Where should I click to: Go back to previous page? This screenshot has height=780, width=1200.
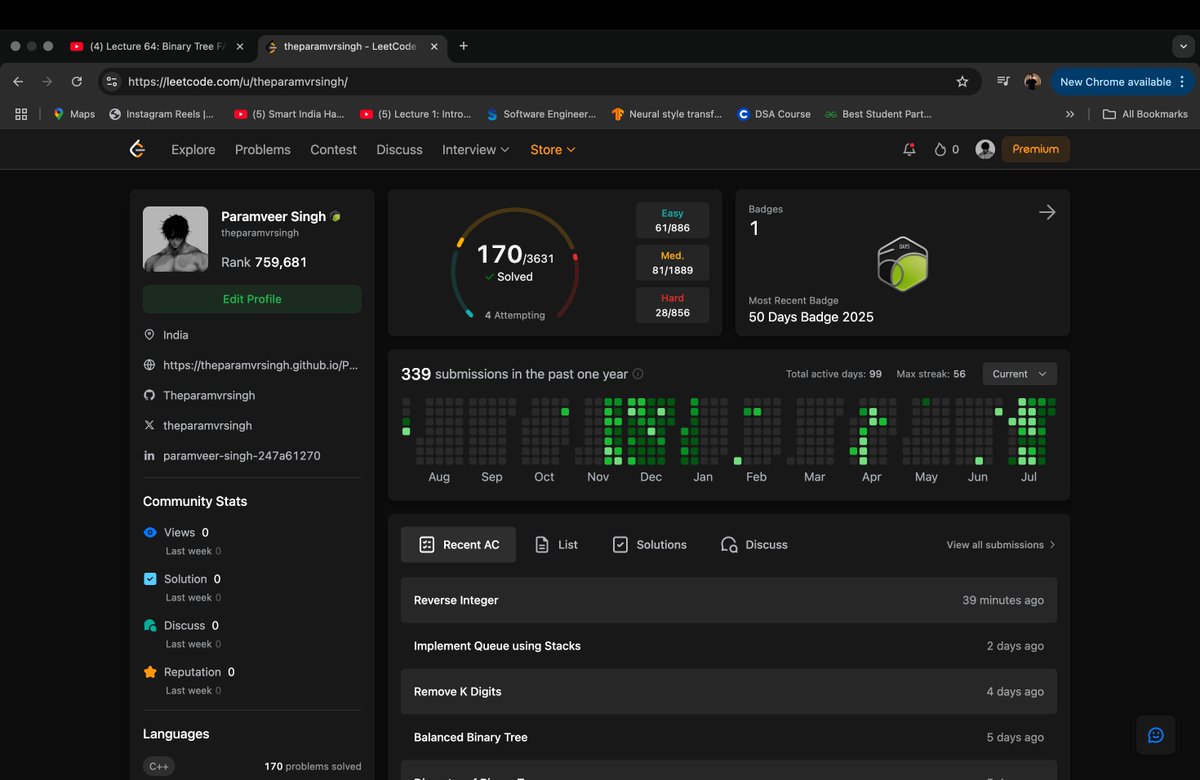[18, 82]
